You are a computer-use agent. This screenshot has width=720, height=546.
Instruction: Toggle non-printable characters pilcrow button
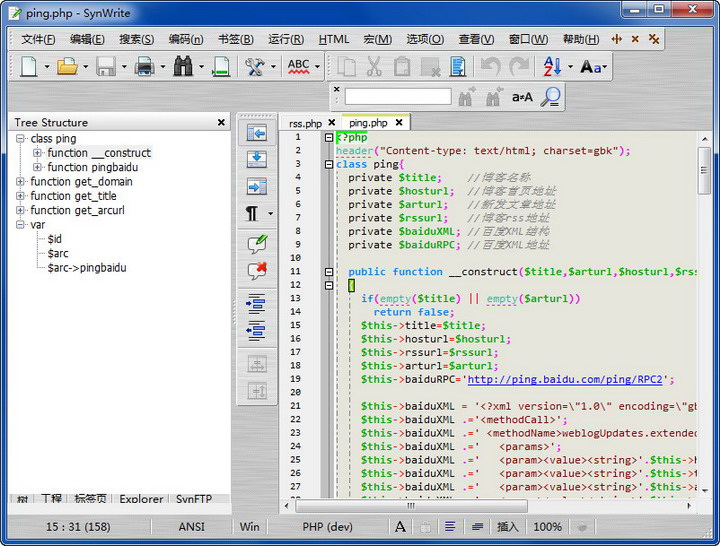coord(252,214)
